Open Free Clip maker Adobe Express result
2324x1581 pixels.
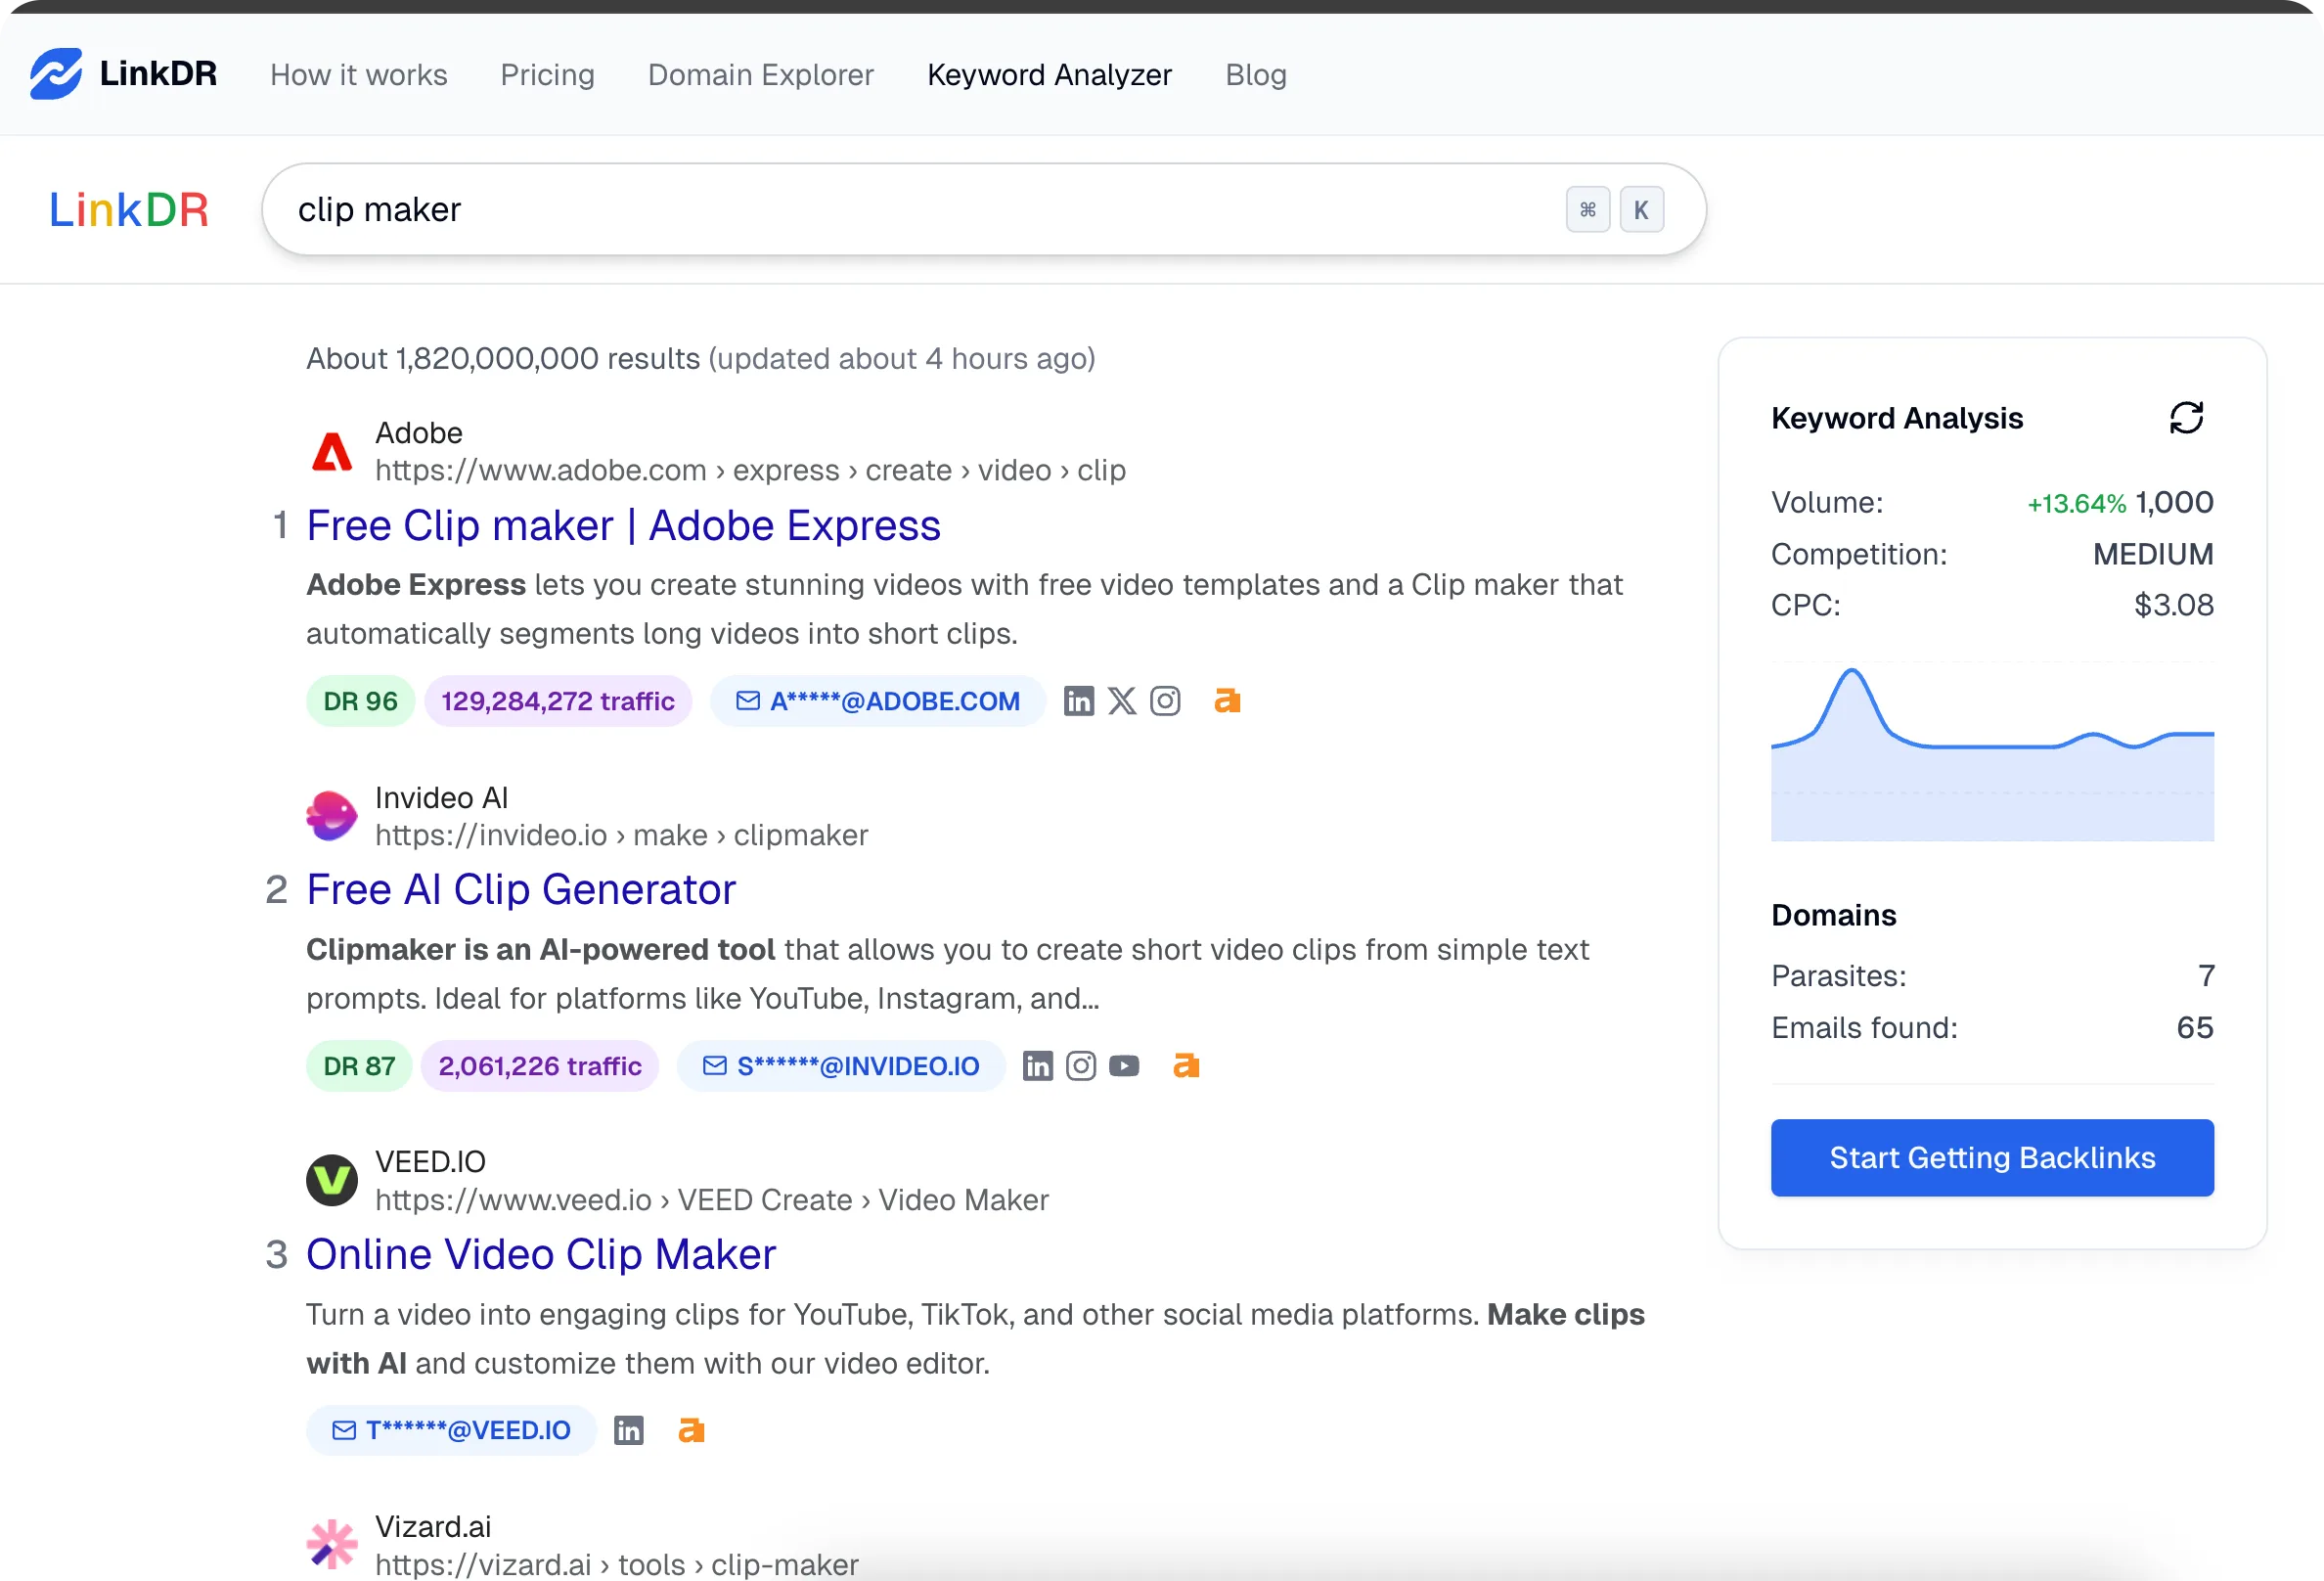pos(623,526)
